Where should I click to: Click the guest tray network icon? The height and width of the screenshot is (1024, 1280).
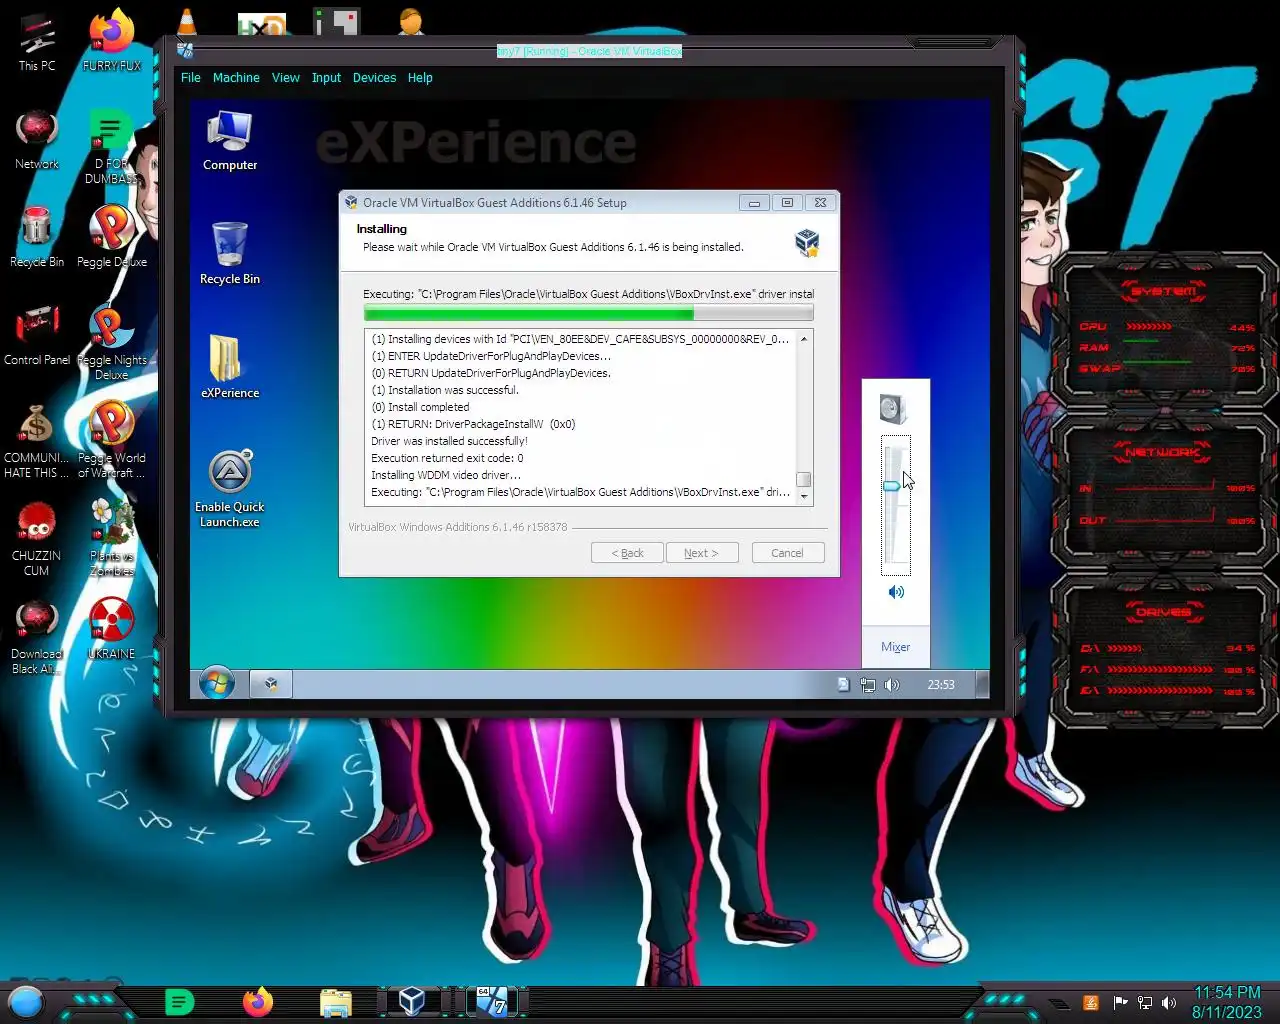(868, 685)
